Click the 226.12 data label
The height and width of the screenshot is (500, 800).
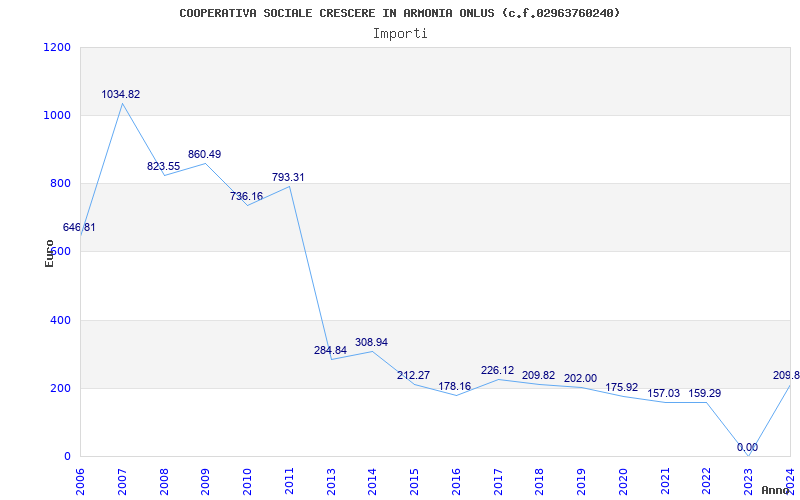pyautogui.click(x=497, y=370)
